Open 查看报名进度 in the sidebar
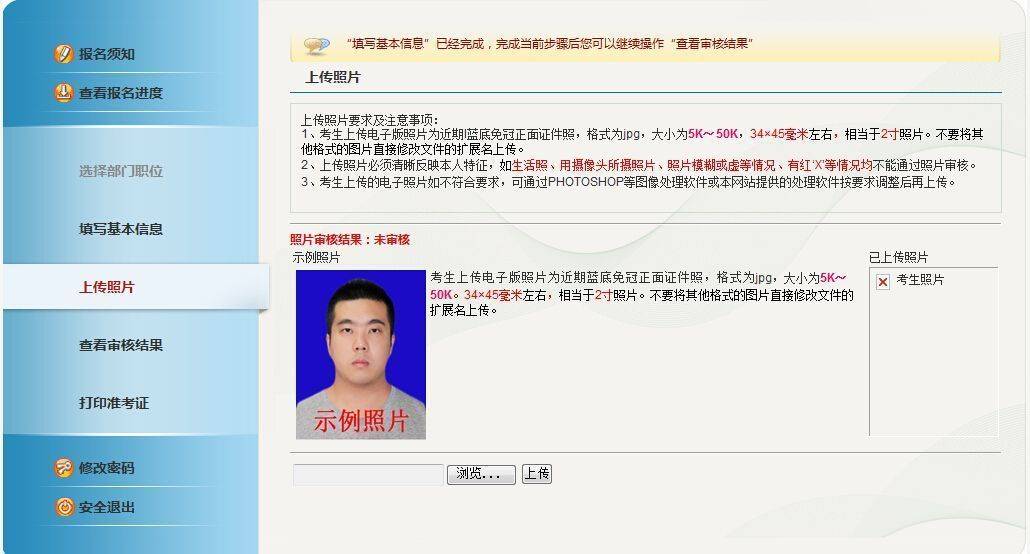 click(121, 93)
